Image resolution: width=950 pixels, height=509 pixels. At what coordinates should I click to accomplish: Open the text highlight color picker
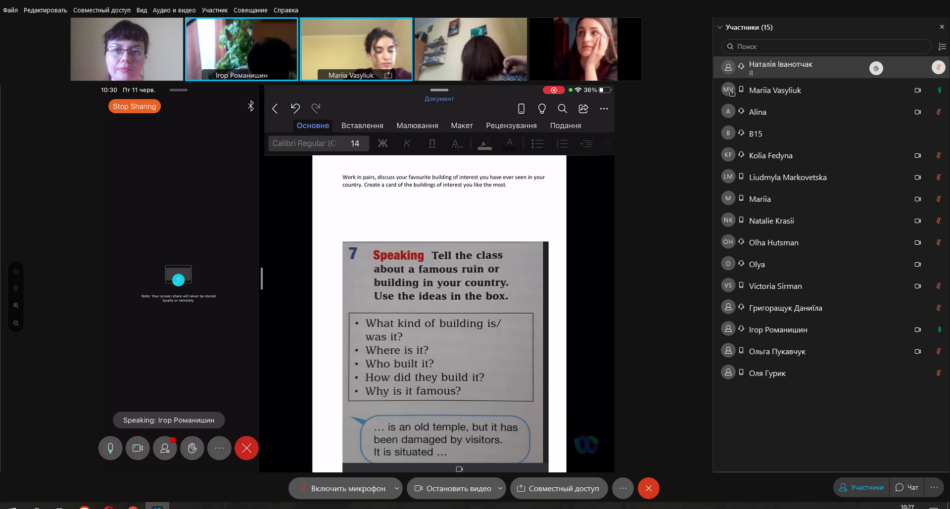(485, 144)
